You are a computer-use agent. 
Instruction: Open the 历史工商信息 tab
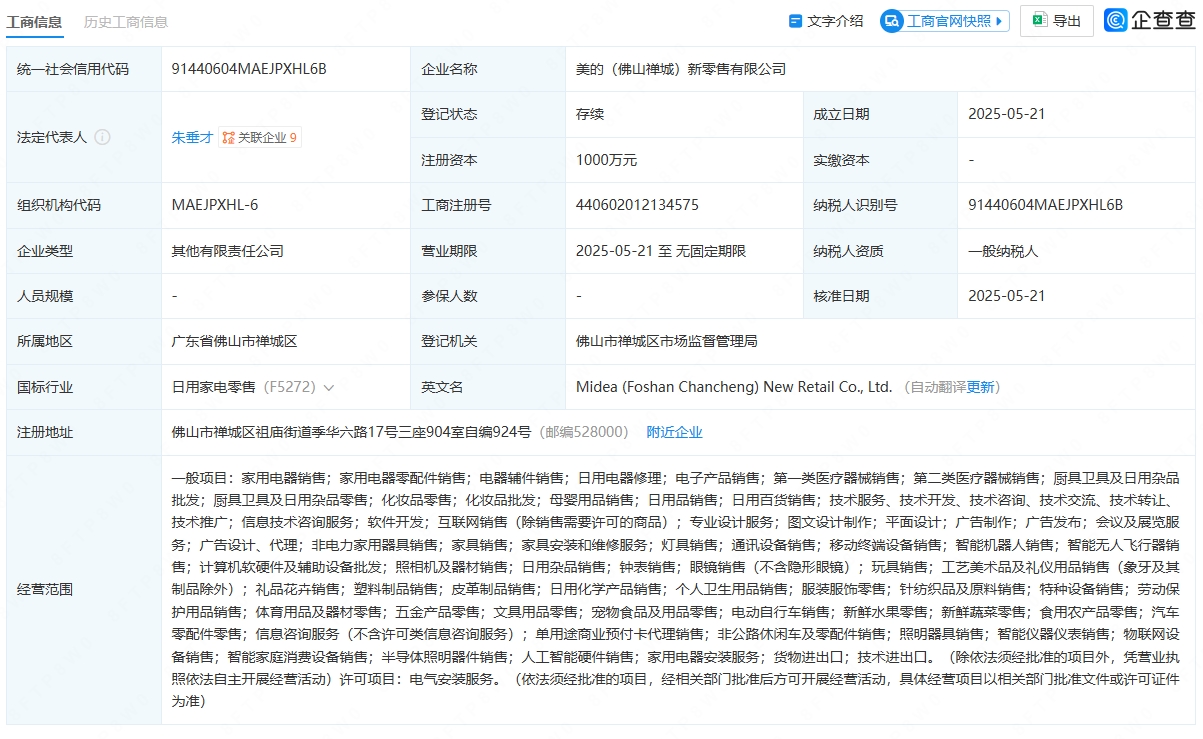[126, 21]
